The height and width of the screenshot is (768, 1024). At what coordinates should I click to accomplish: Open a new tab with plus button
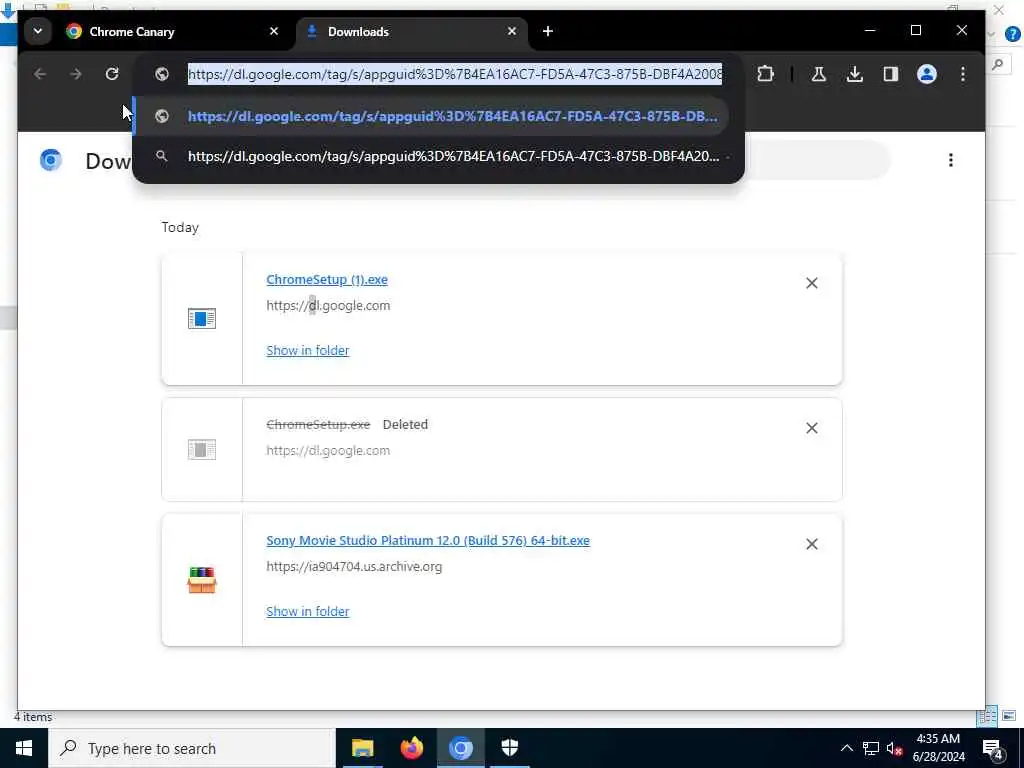point(548,31)
